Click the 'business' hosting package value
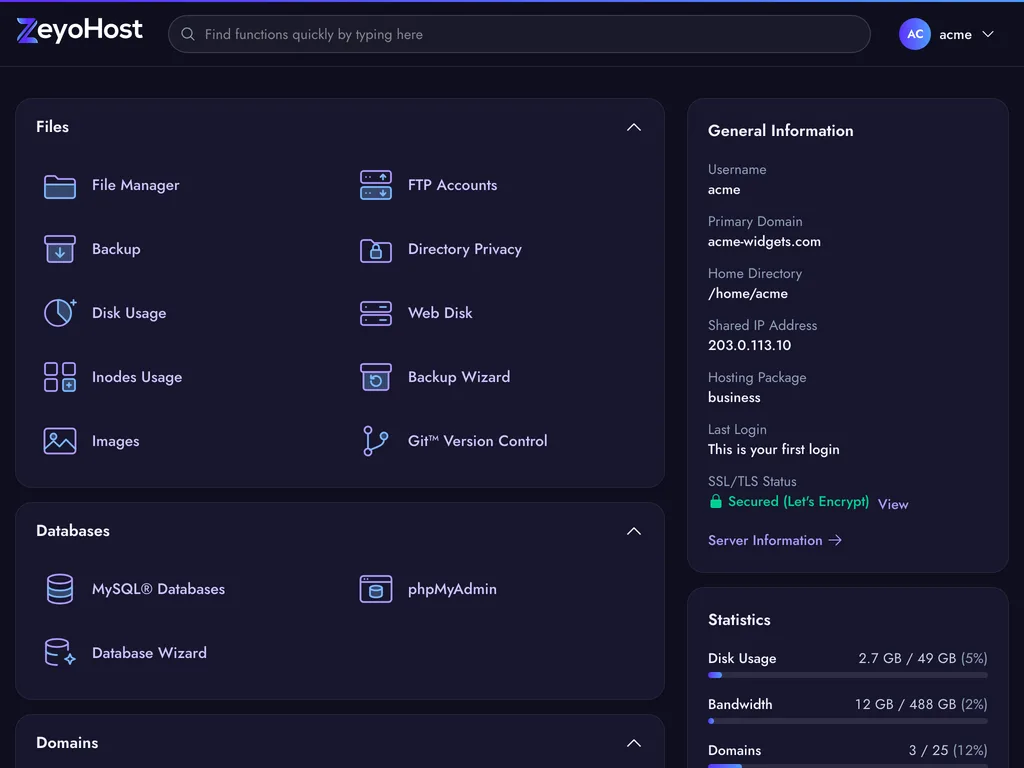Screen dimensions: 1024x768 tap(734, 398)
